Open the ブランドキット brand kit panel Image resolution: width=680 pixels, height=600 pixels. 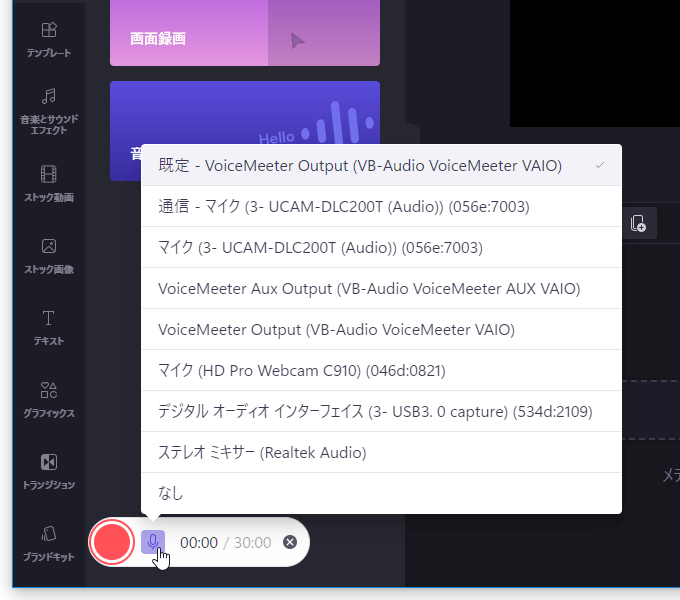tap(49, 544)
